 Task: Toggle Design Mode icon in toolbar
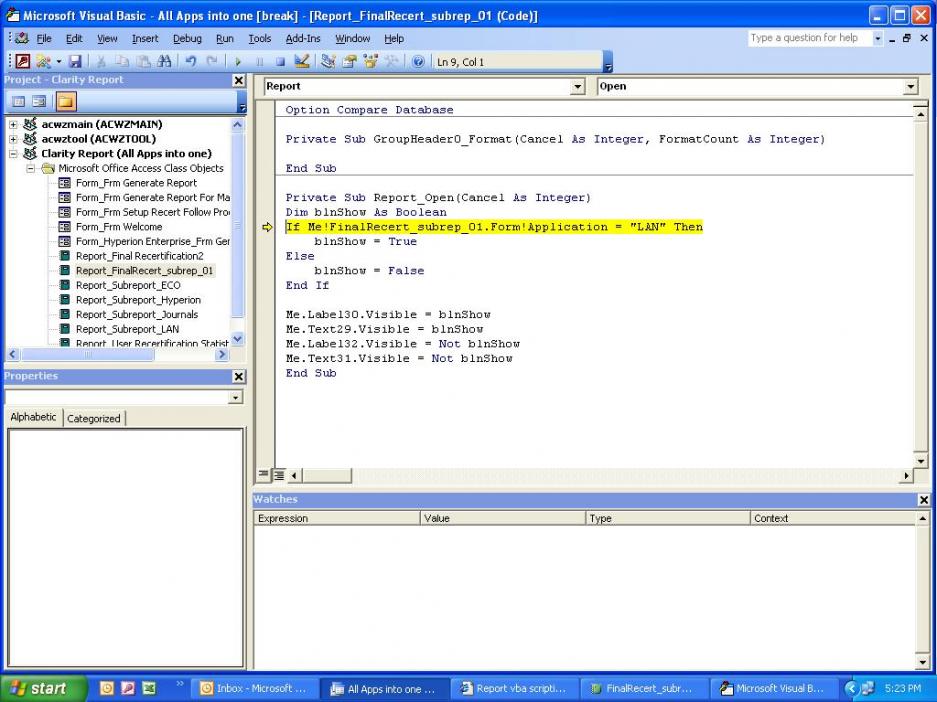point(302,62)
